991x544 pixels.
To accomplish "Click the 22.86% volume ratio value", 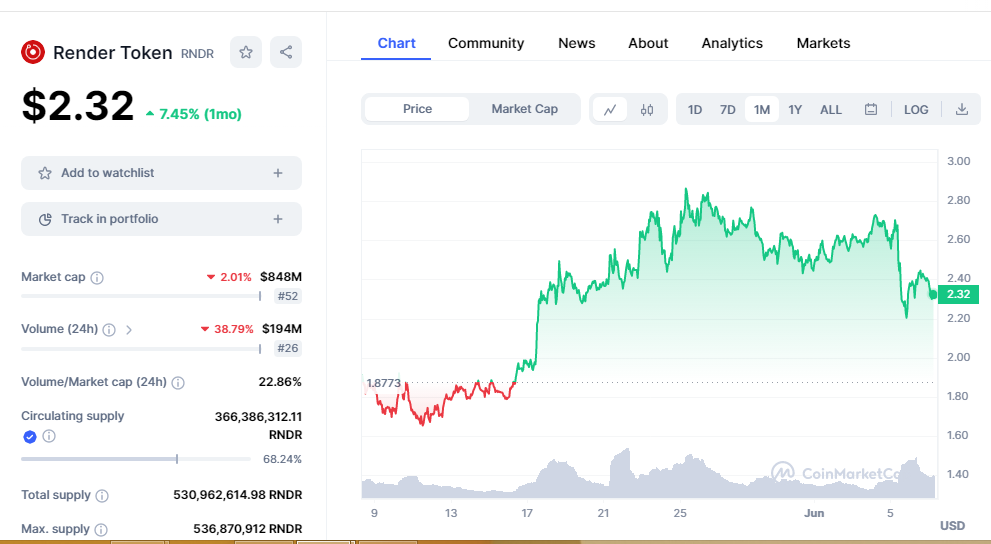I will coord(280,382).
